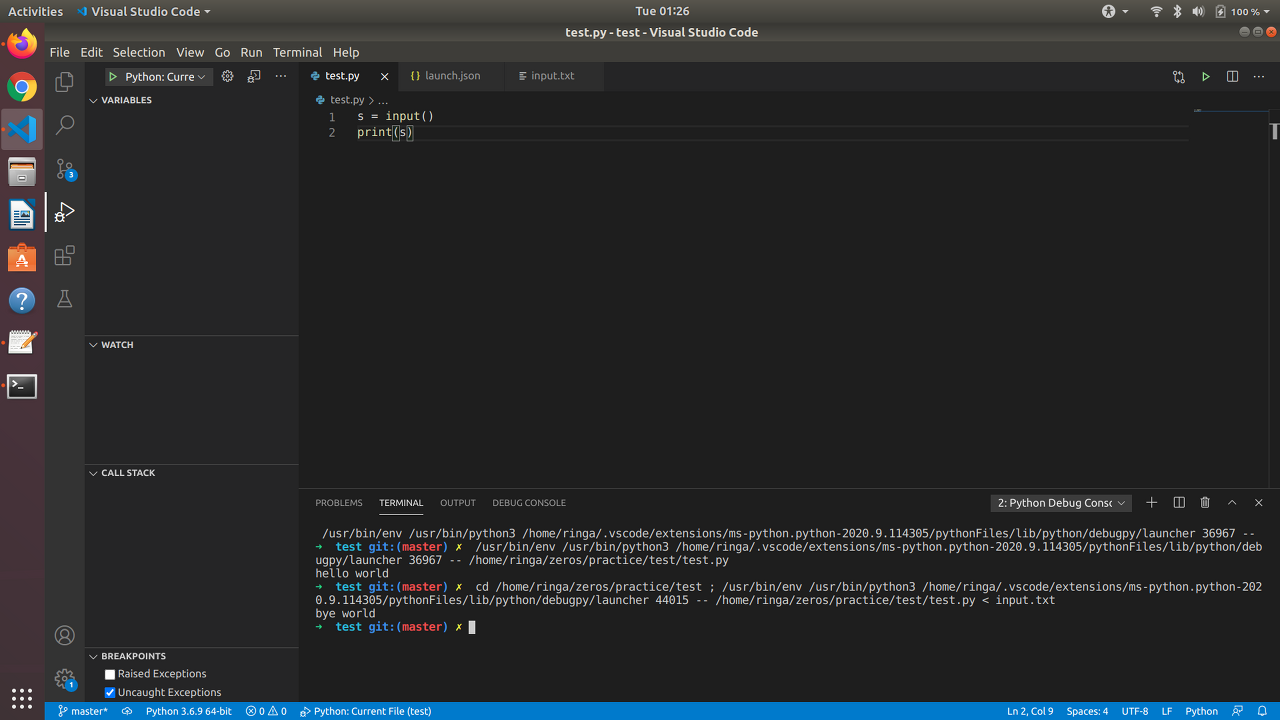This screenshot has height=720, width=1280.
Task: Open Google Chrome from the dock
Action: 22,87
